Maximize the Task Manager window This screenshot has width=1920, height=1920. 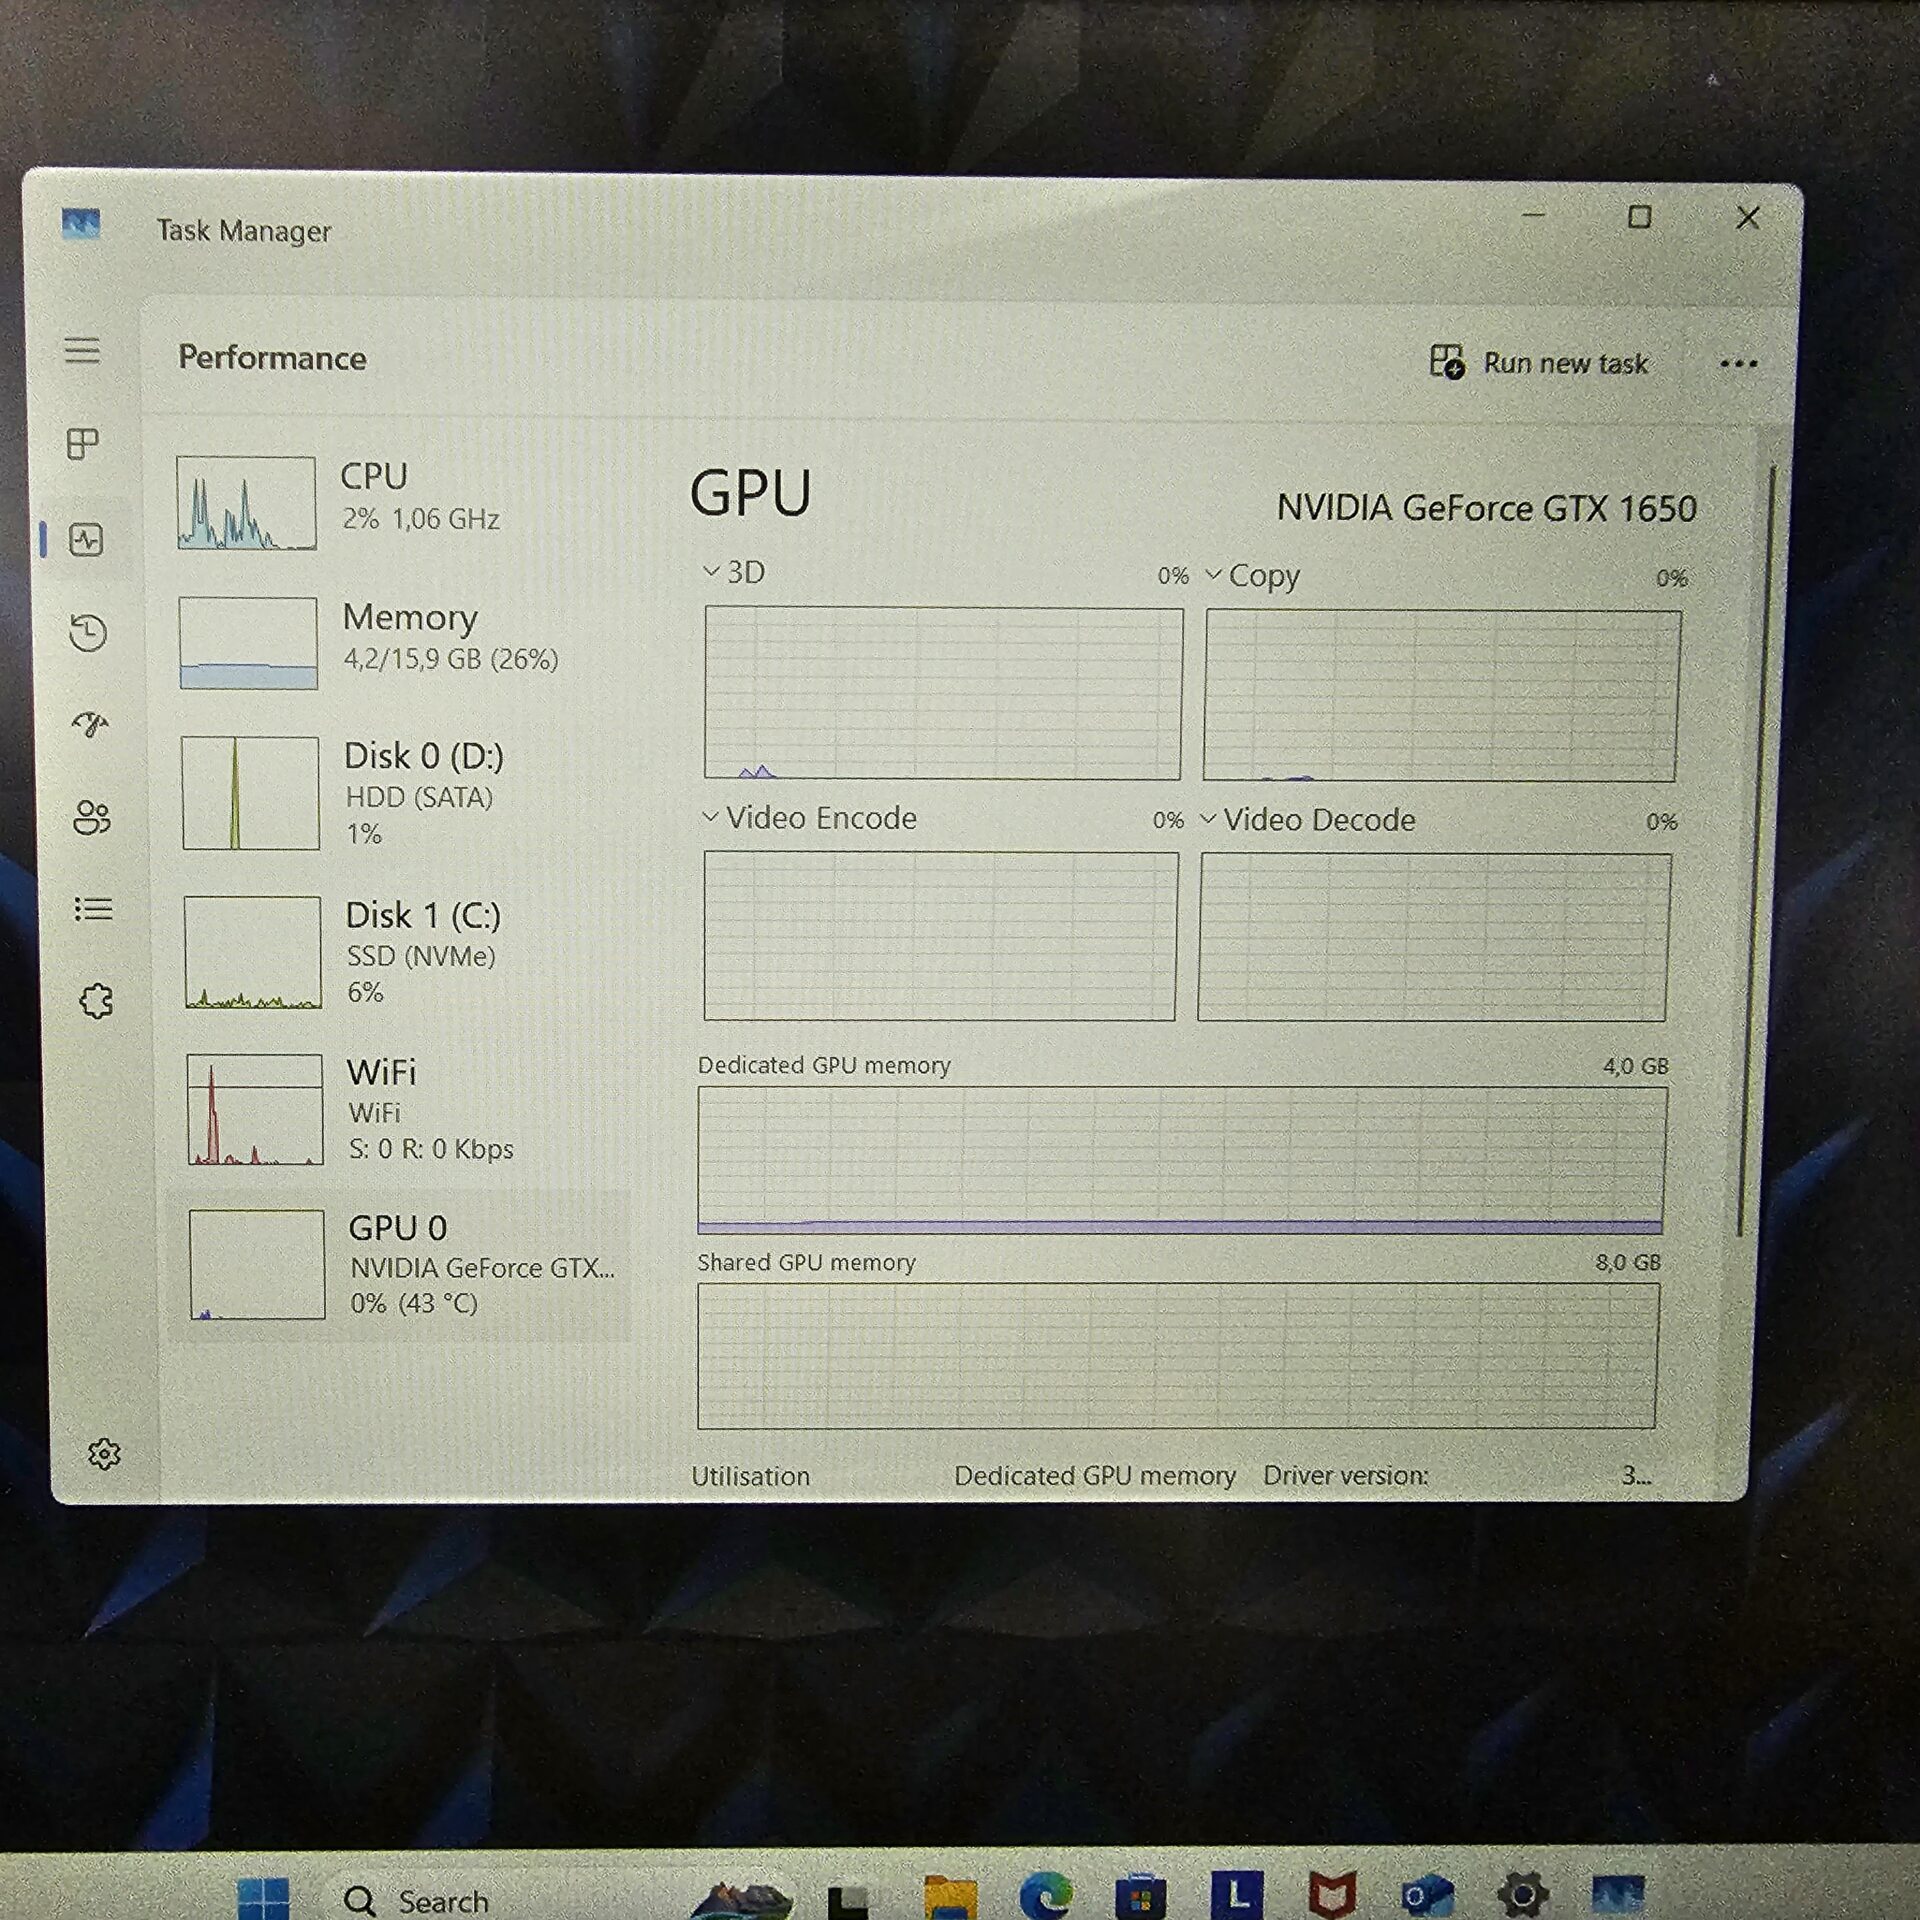pyautogui.click(x=1639, y=216)
